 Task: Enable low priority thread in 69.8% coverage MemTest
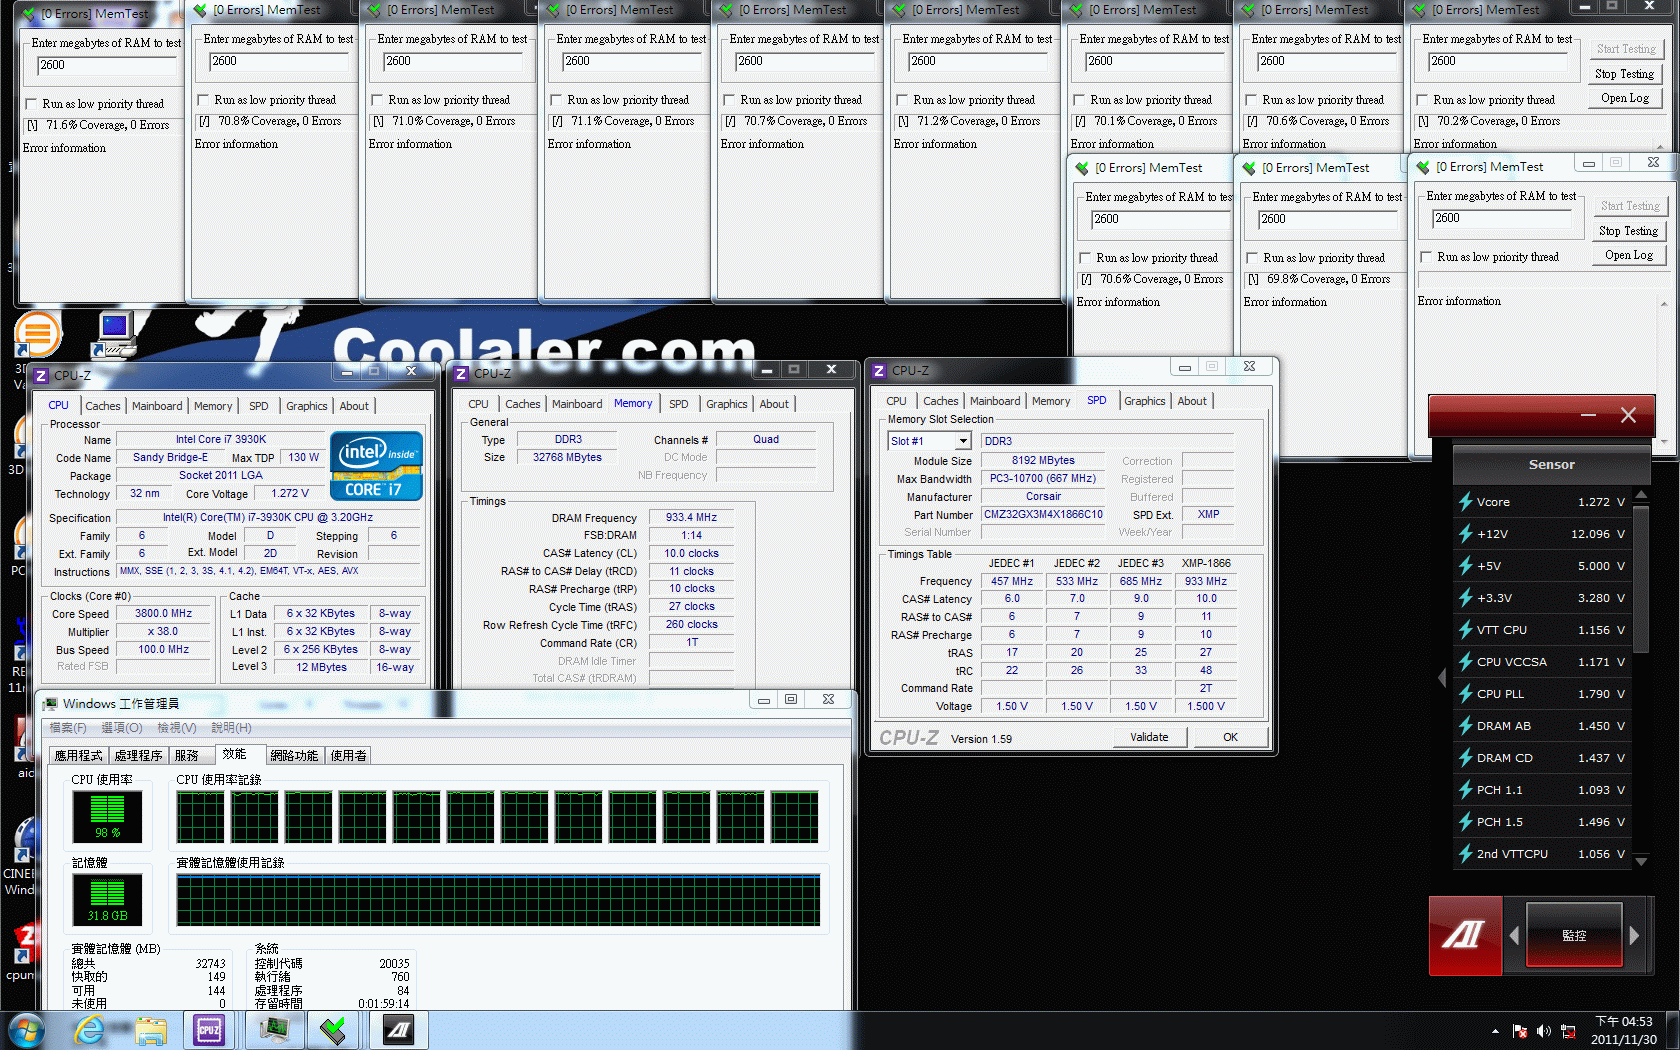point(1252,258)
